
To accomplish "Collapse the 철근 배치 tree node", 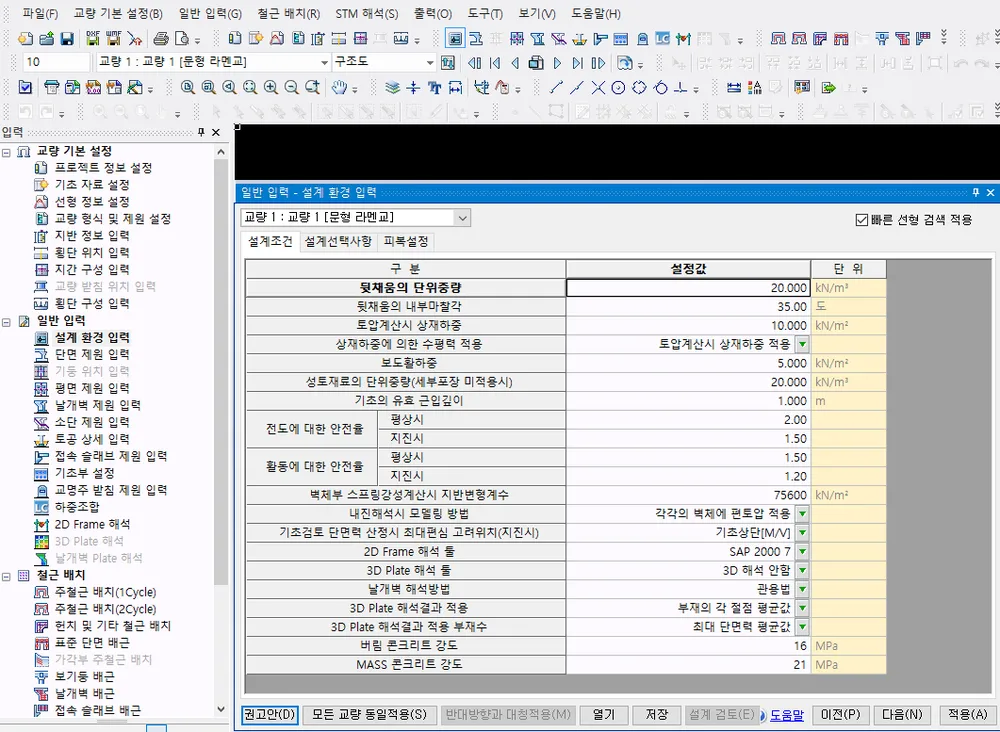I will [x=6, y=576].
